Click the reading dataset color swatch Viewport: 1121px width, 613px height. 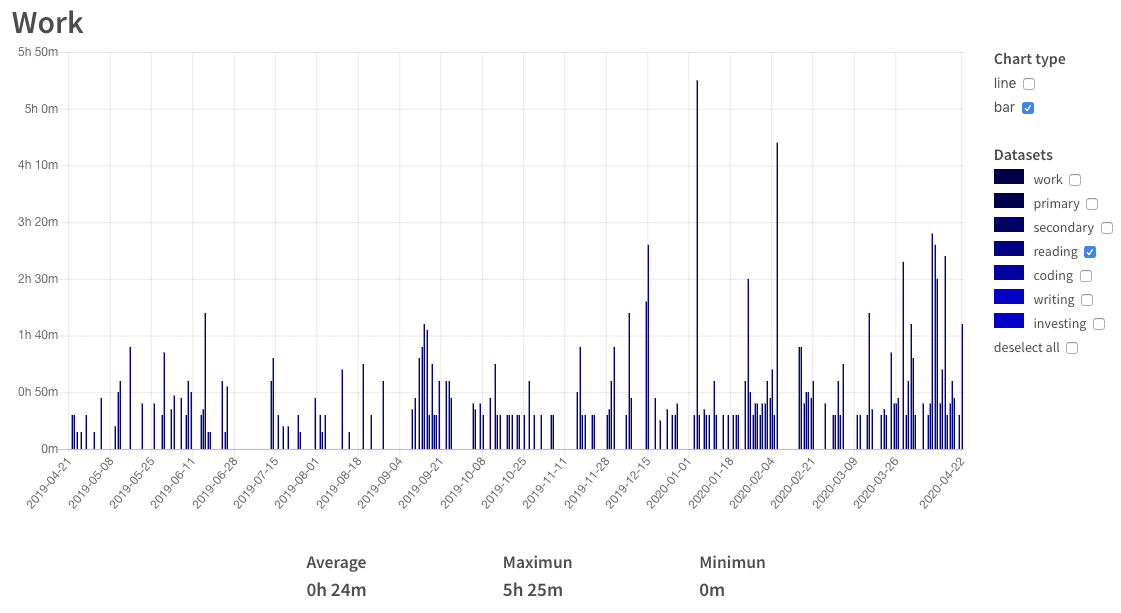(1009, 249)
